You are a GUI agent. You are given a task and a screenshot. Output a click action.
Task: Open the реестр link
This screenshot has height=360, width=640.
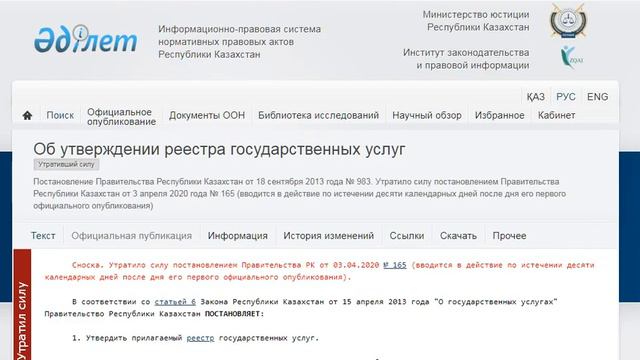click(200, 338)
